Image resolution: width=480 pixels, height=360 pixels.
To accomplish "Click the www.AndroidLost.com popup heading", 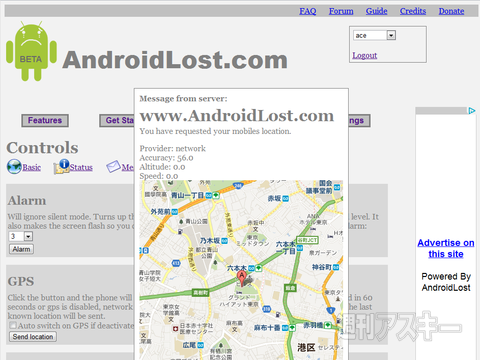I will [x=237, y=116].
